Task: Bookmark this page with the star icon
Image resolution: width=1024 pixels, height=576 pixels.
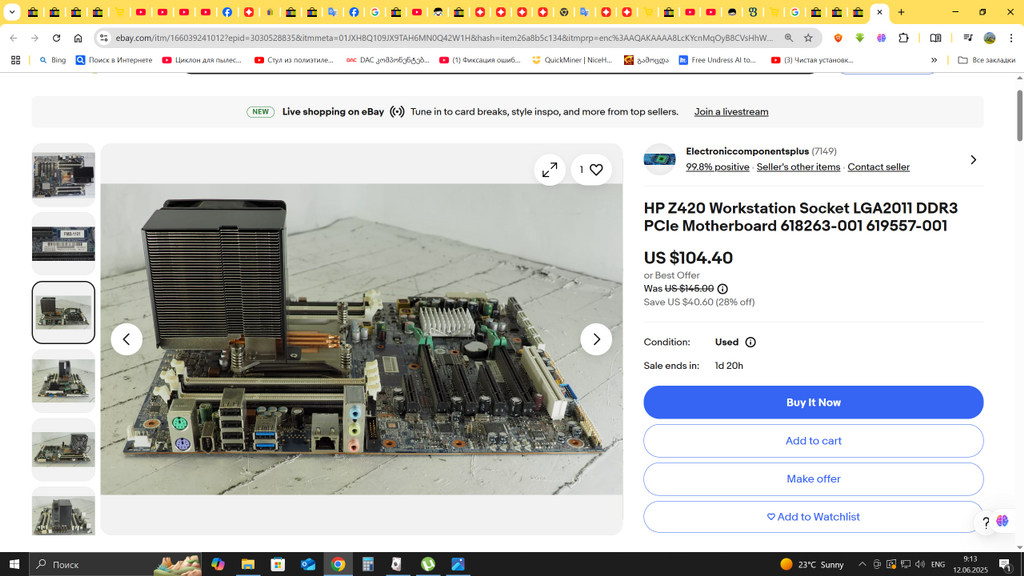Action: coord(808,38)
